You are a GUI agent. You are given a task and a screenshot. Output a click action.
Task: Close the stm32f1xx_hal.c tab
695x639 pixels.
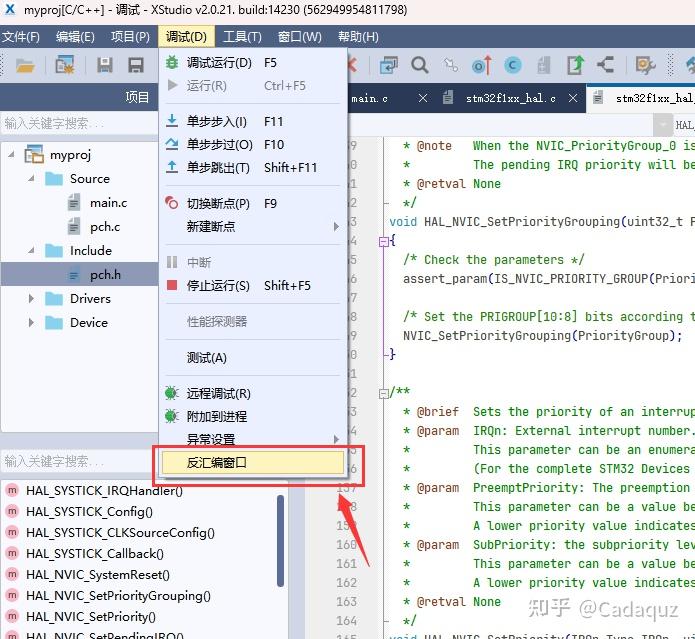point(573,98)
